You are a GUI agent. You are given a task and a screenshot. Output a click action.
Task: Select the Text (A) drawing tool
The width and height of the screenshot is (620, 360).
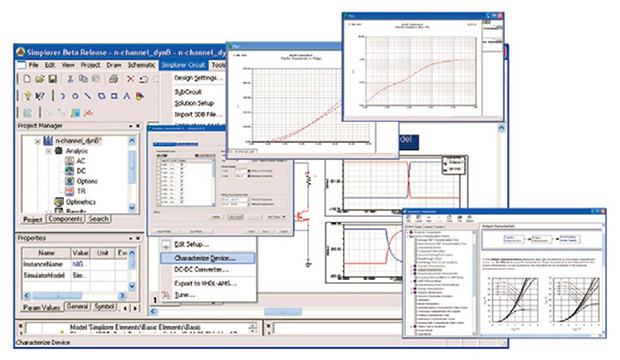tap(127, 96)
